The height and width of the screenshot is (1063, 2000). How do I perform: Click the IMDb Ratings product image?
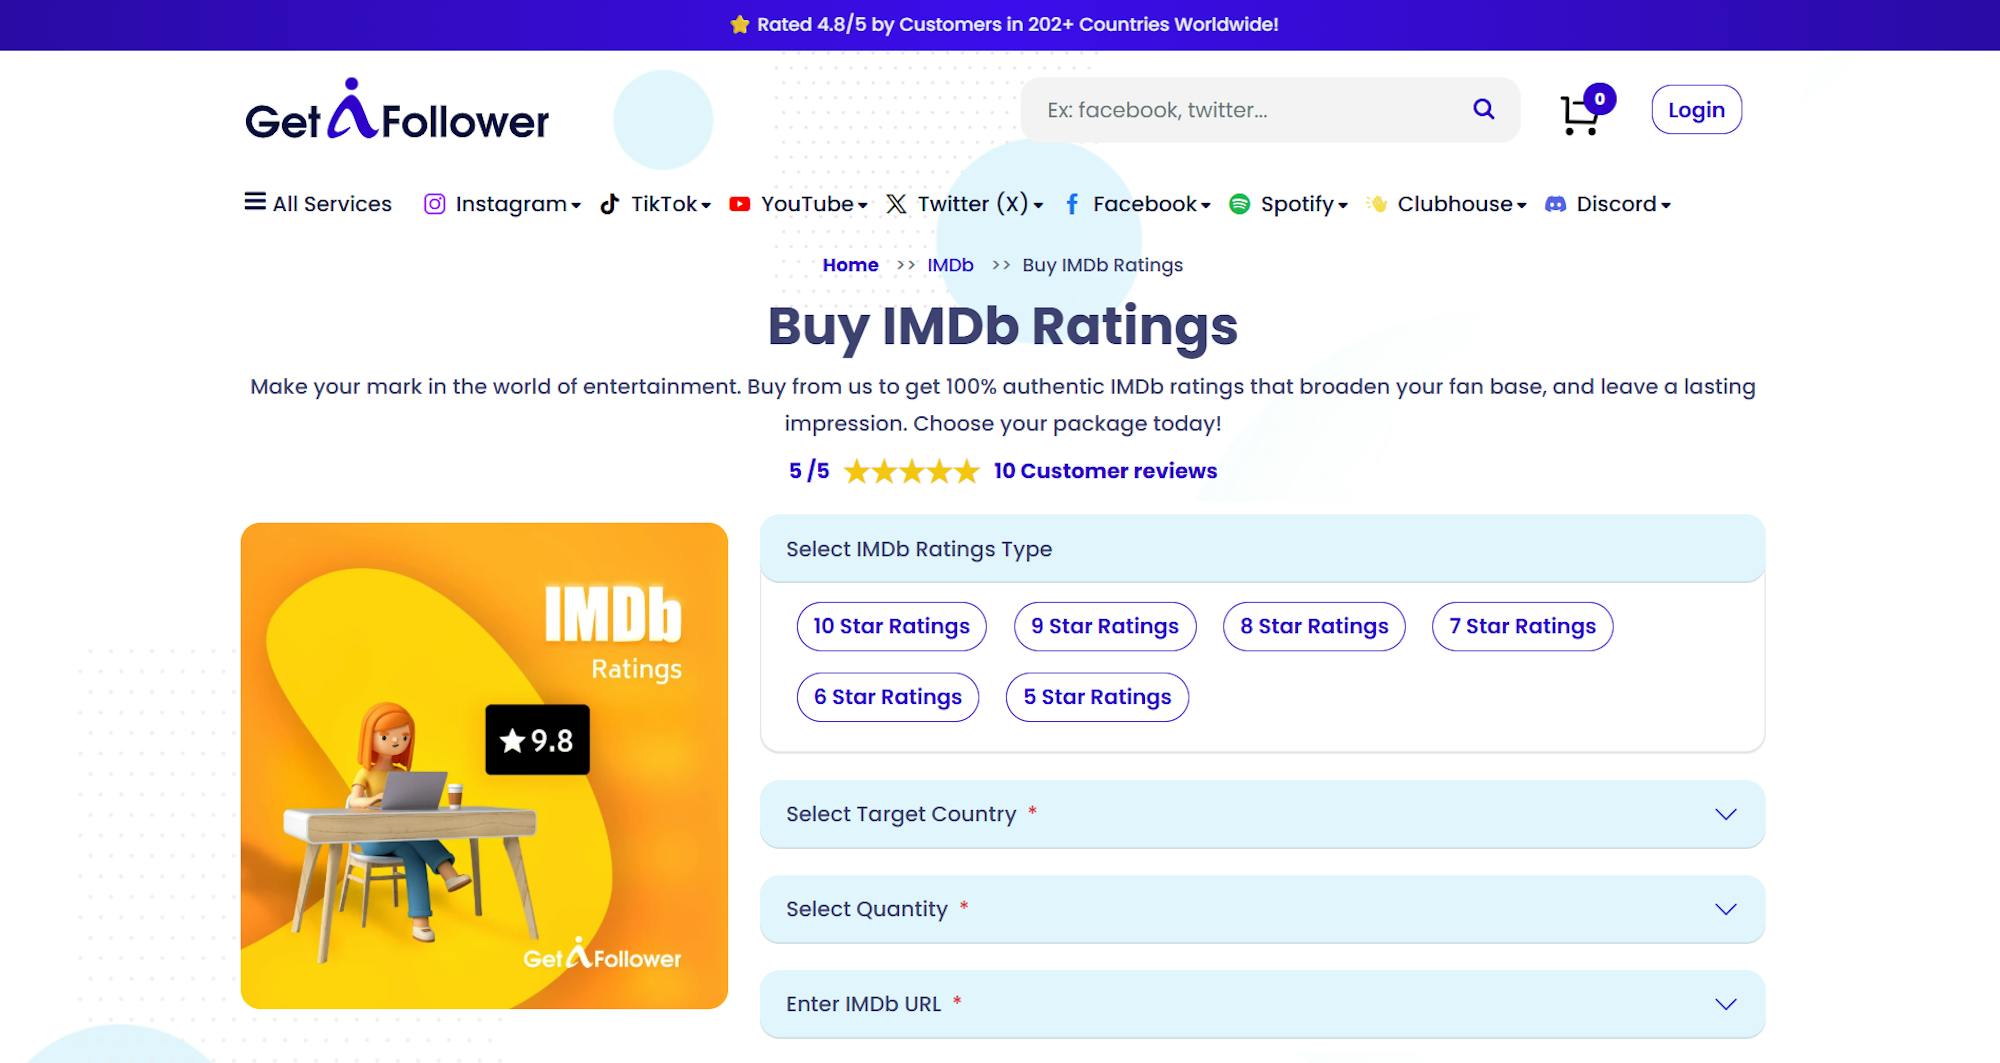pyautogui.click(x=484, y=766)
